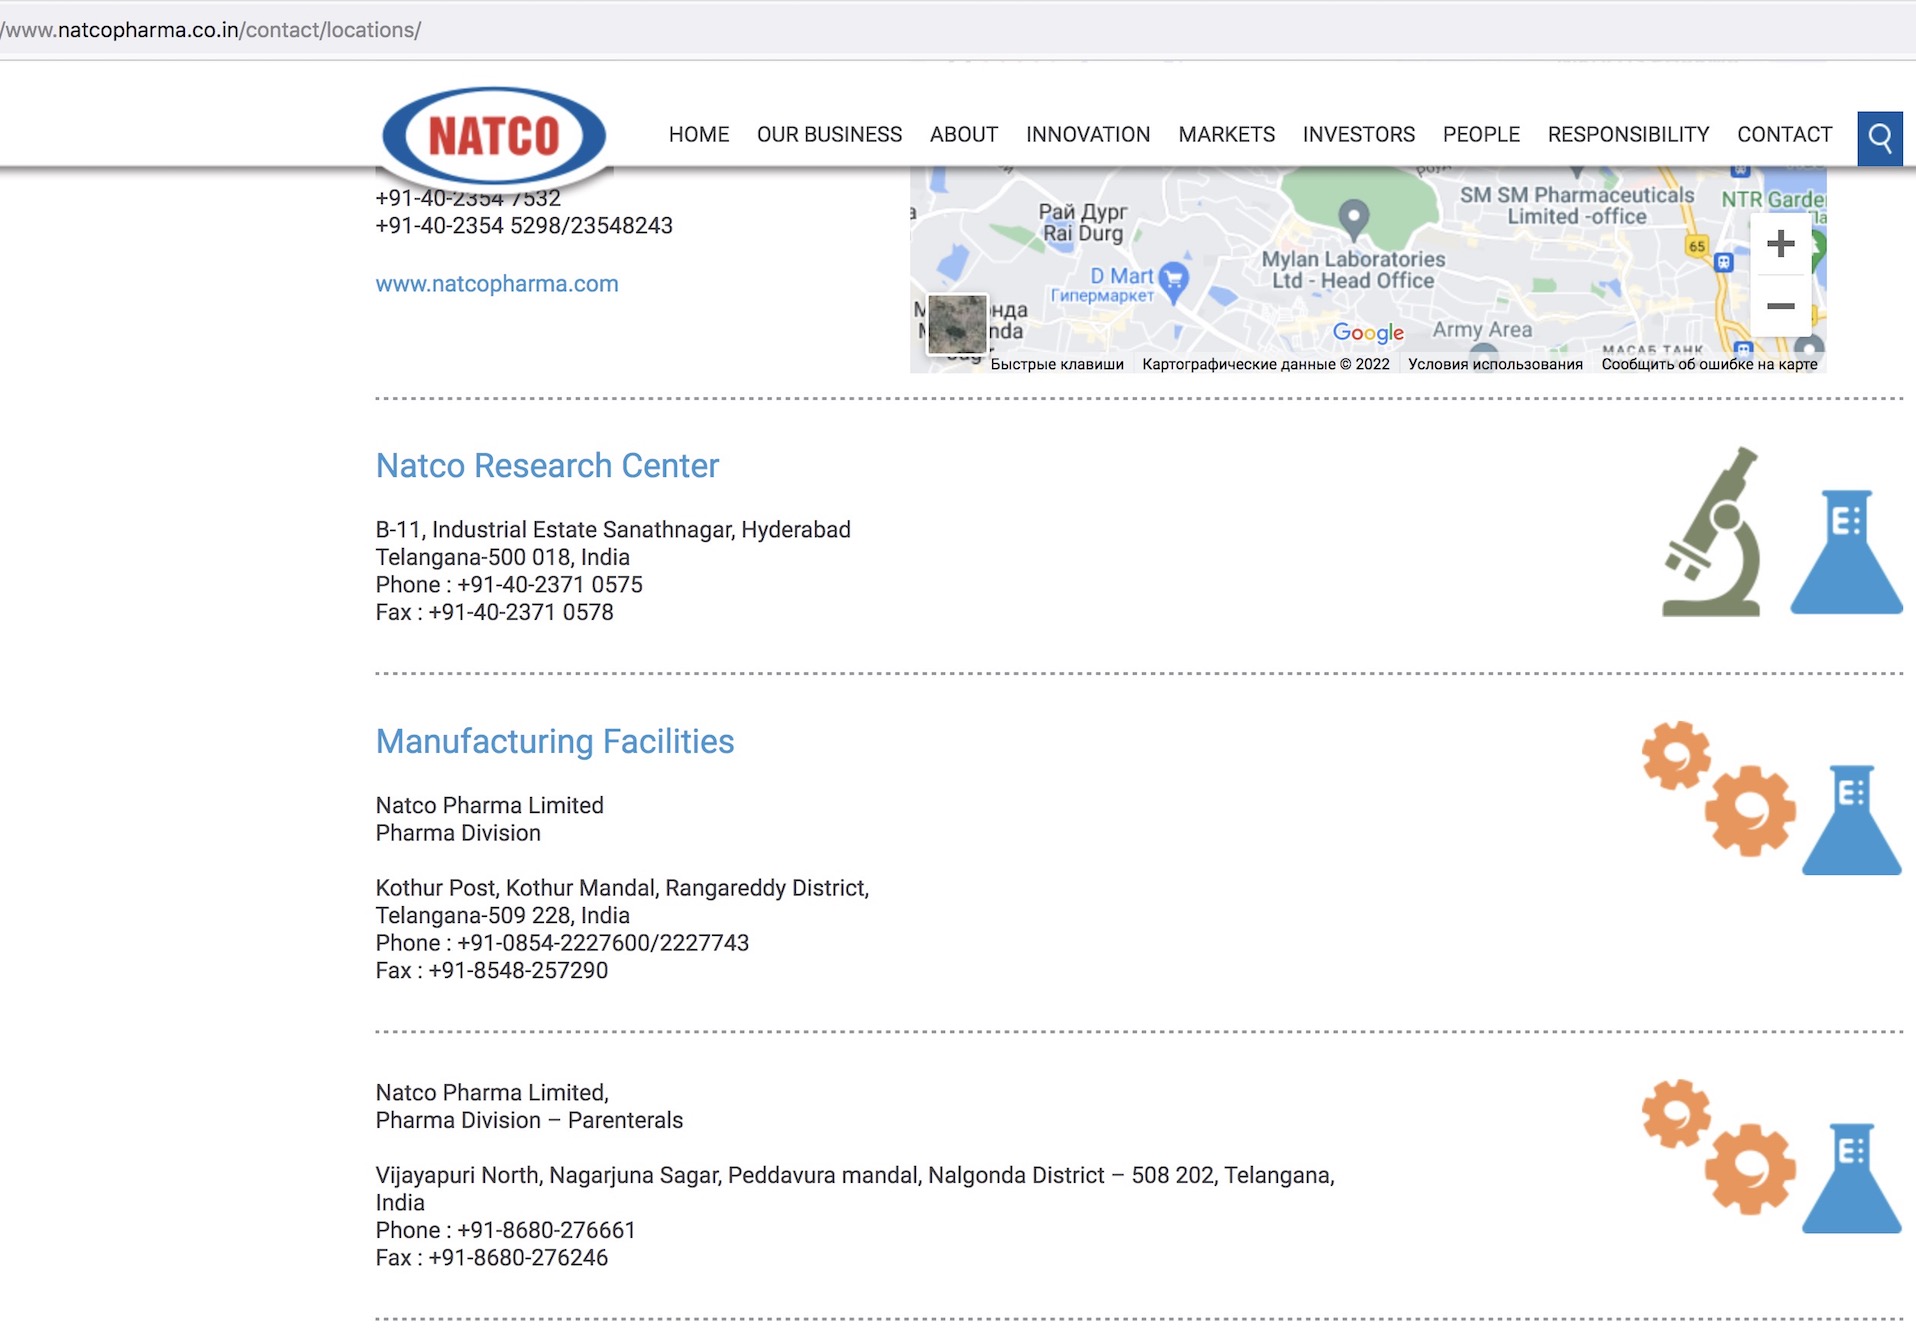Click the blue flask icon beside Parenterals
1916x1334 pixels.
1851,1178
